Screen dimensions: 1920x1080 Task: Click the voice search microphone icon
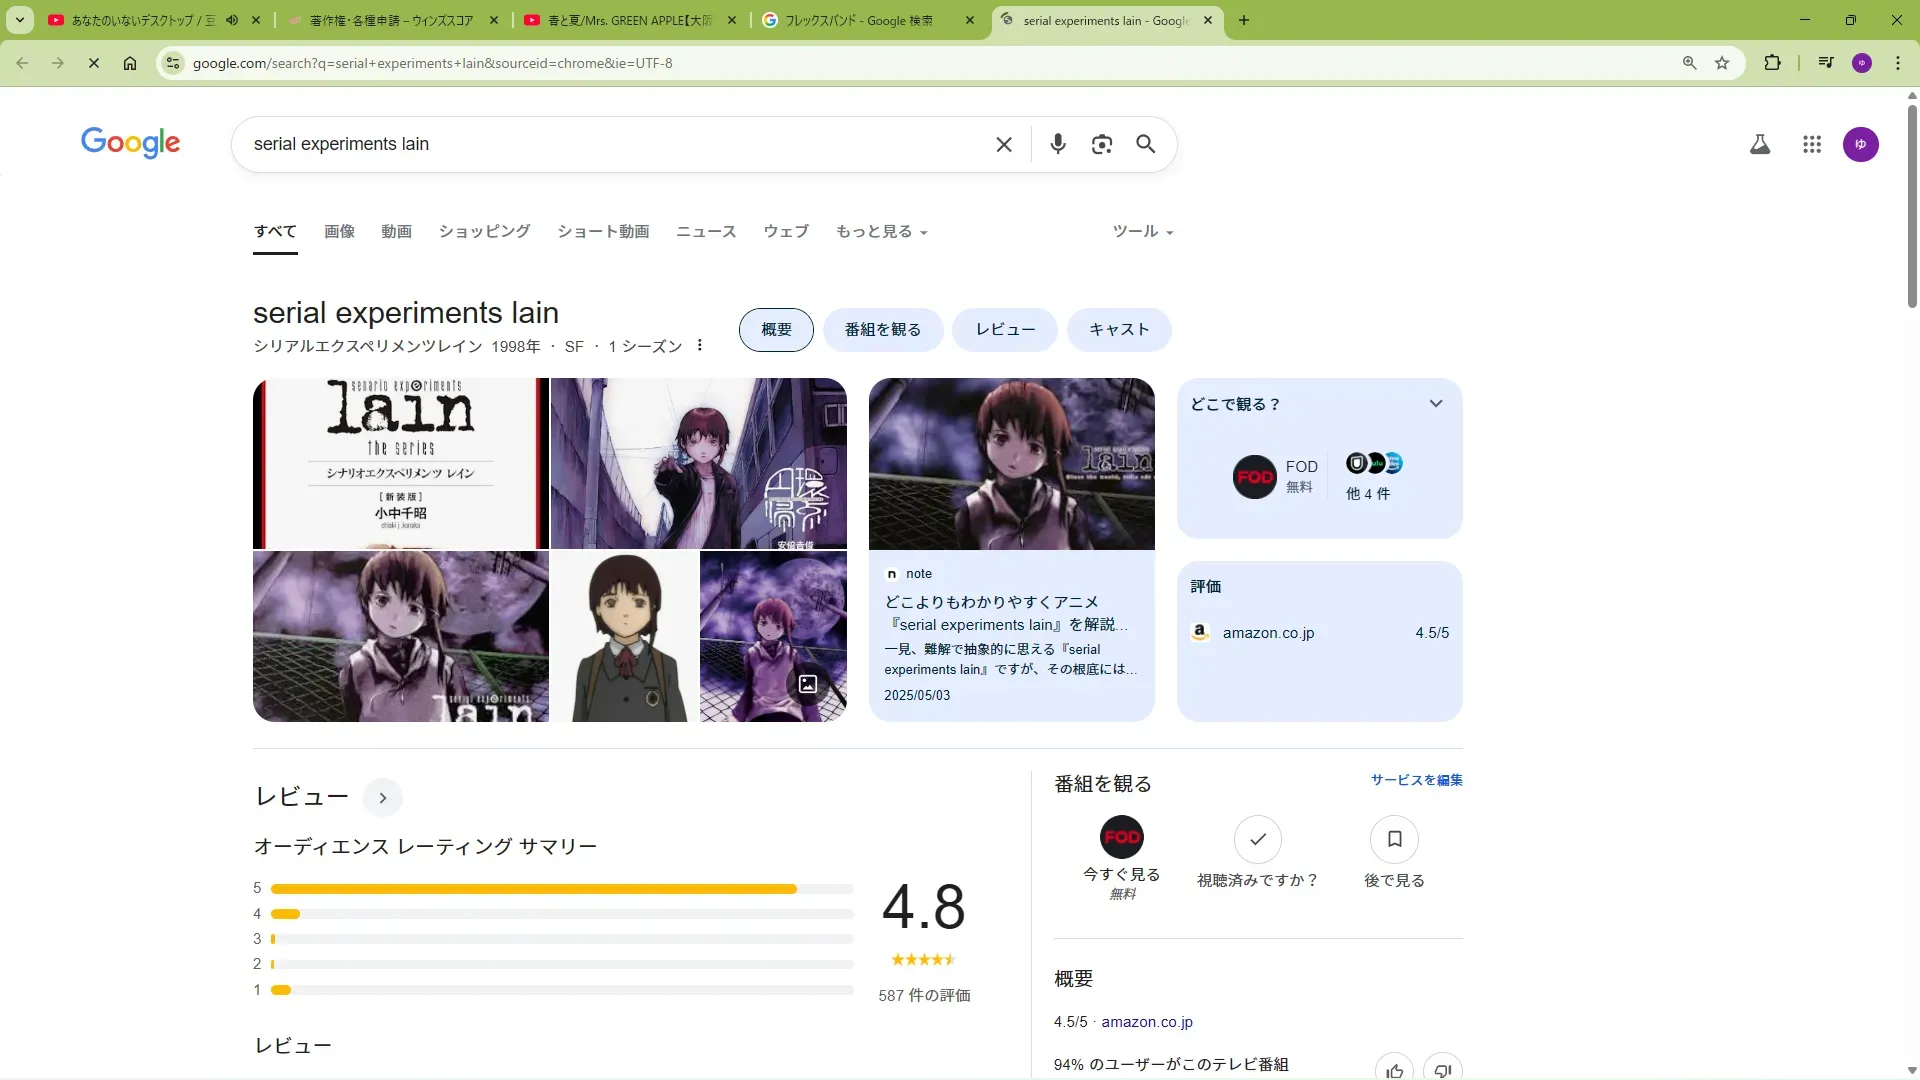click(x=1057, y=144)
